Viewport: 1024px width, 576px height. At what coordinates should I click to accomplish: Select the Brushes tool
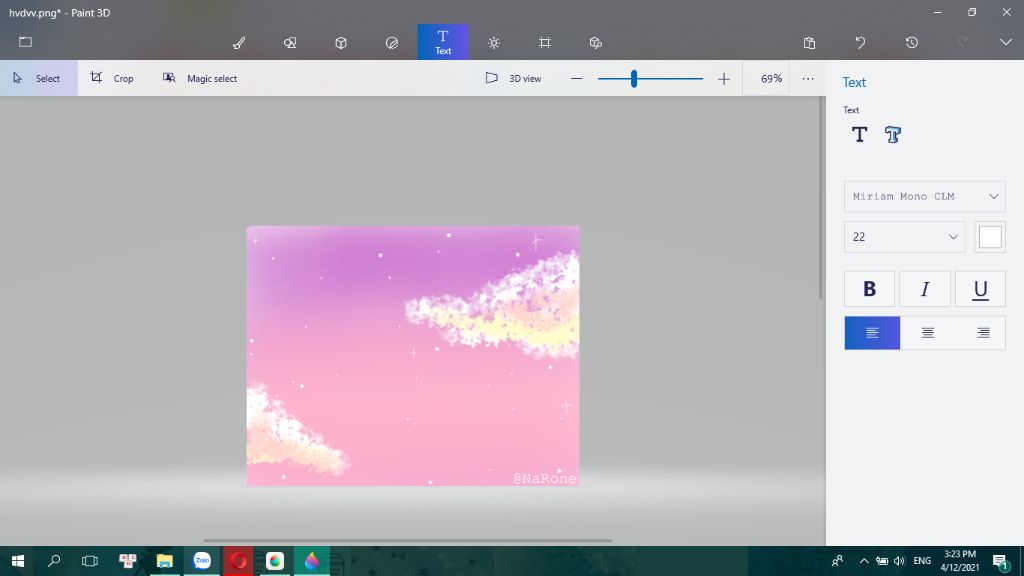click(x=239, y=42)
